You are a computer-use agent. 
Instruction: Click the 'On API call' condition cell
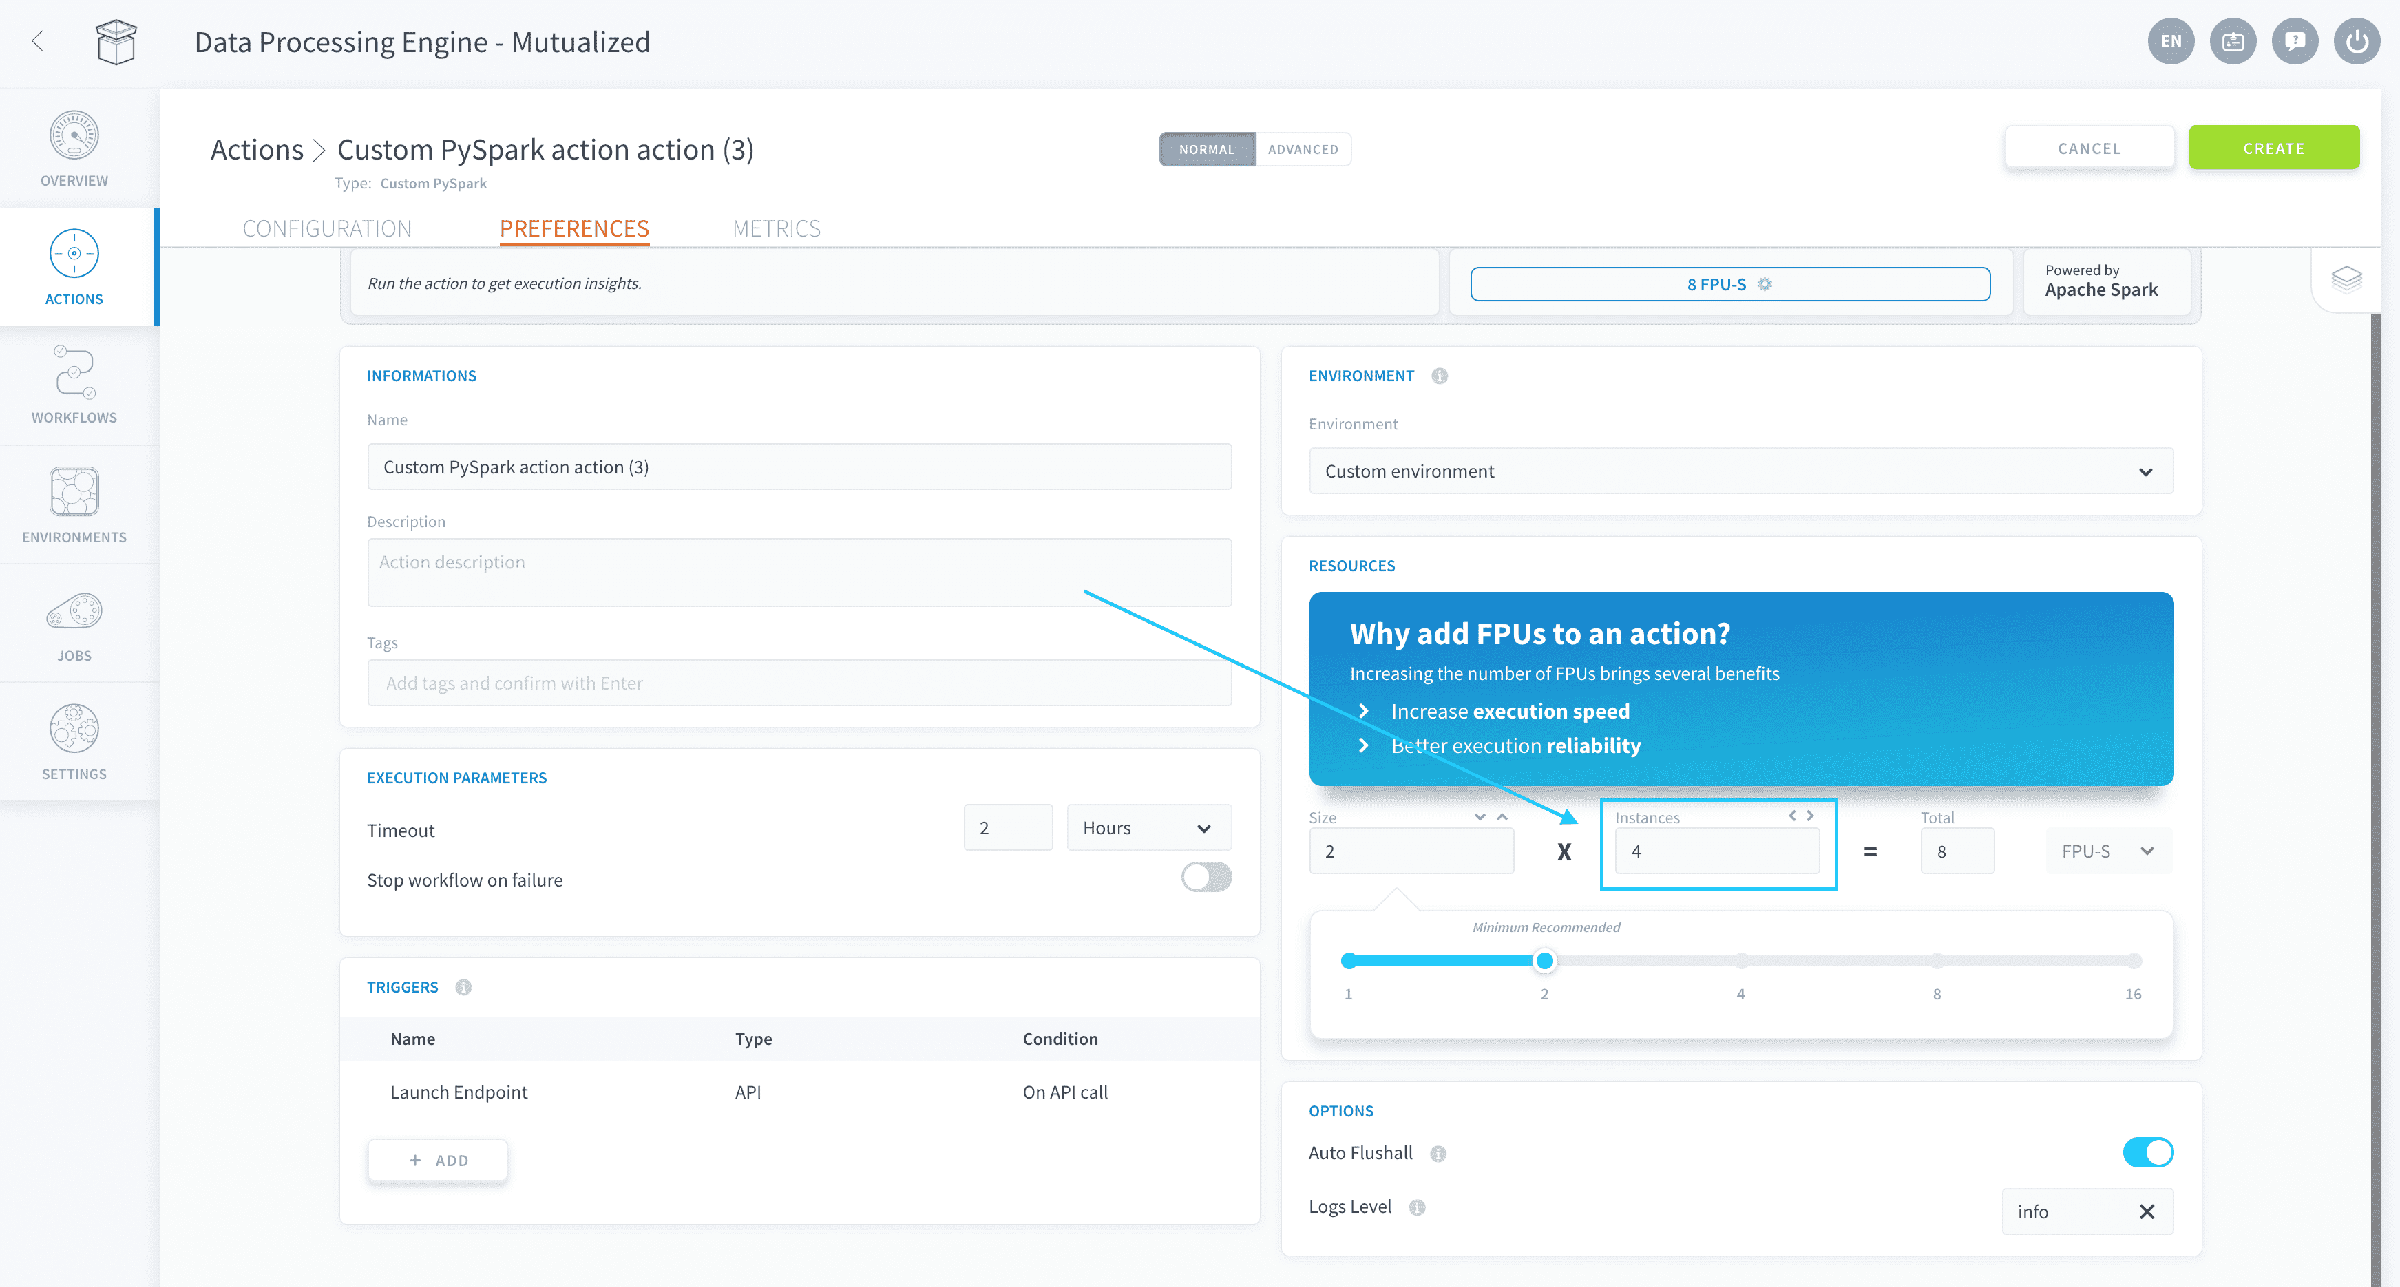click(x=1065, y=1092)
